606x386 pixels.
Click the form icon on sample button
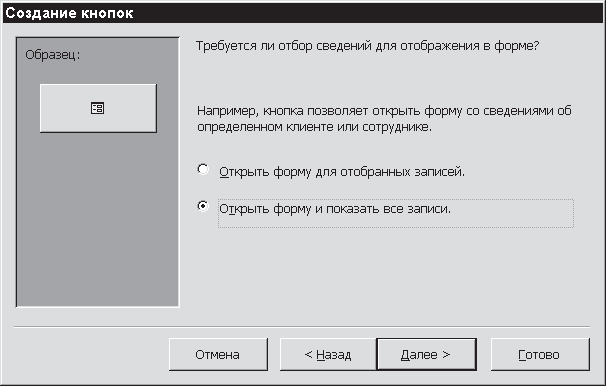(97, 108)
